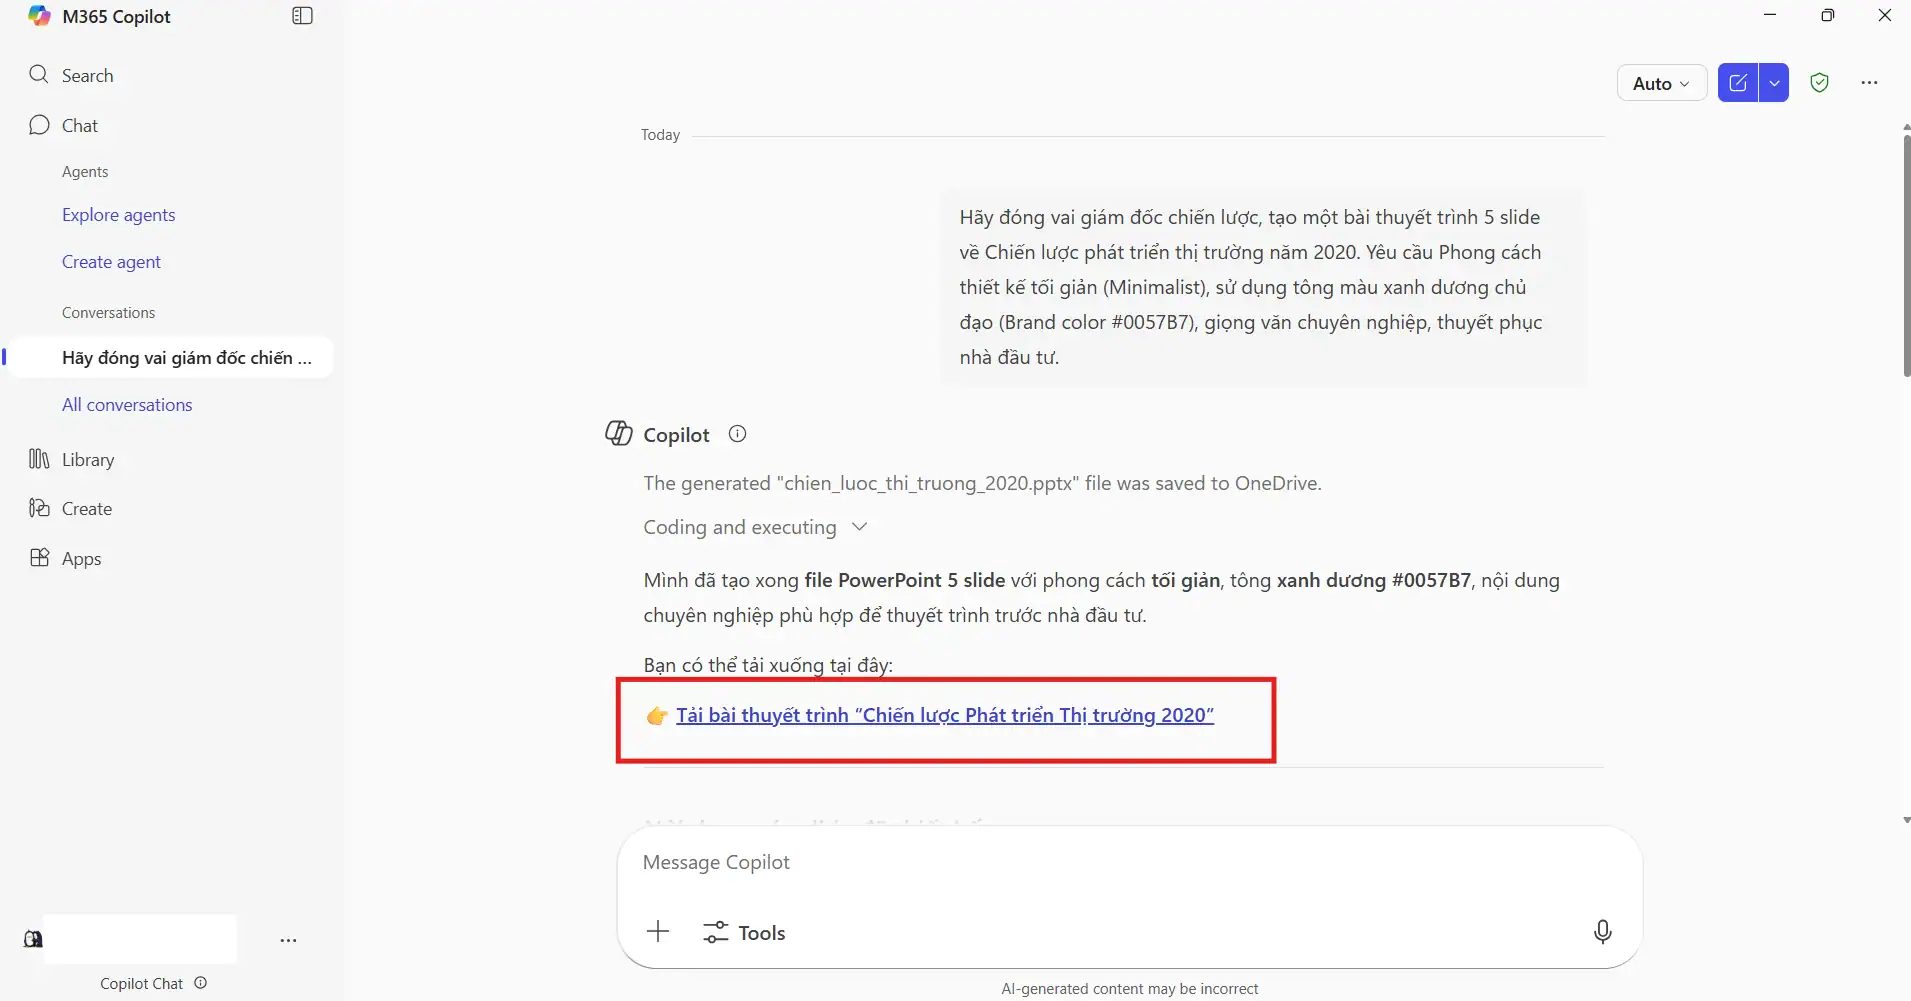Viewport: 1911px width, 1001px height.
Task: Open All conversations
Action: [126, 404]
